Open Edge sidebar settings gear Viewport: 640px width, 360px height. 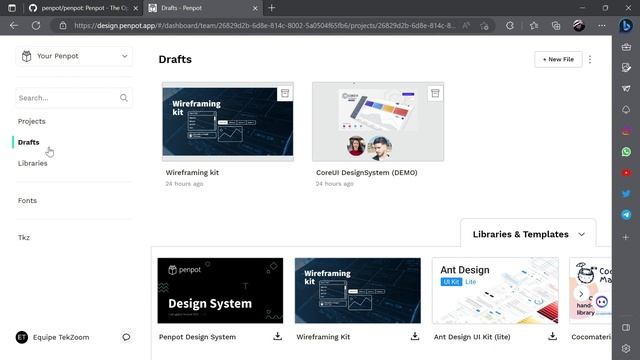click(x=626, y=349)
